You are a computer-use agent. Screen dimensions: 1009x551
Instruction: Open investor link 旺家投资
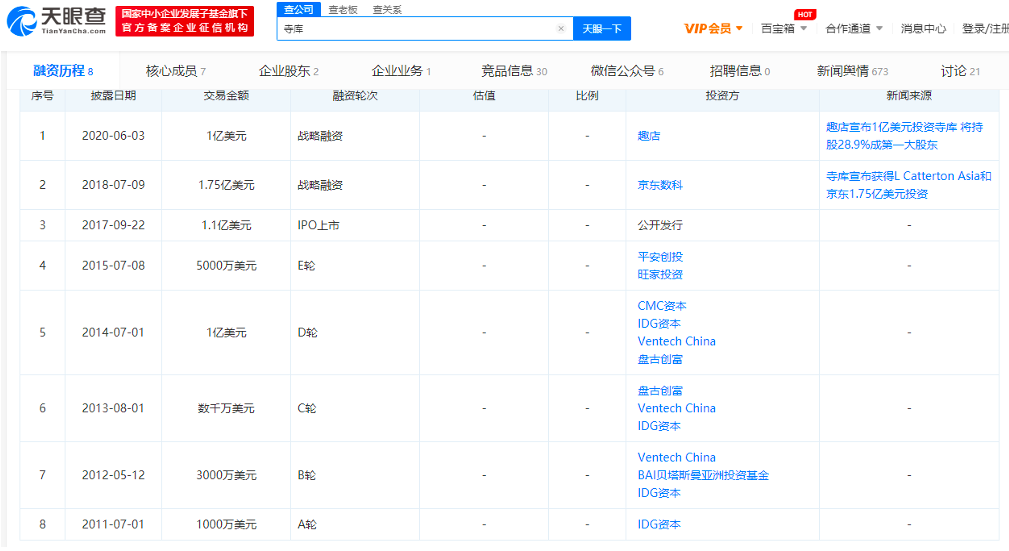[660, 274]
